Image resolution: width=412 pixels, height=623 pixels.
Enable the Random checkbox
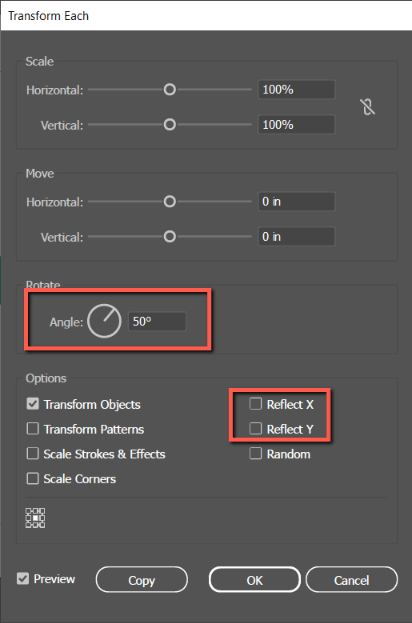click(255, 454)
